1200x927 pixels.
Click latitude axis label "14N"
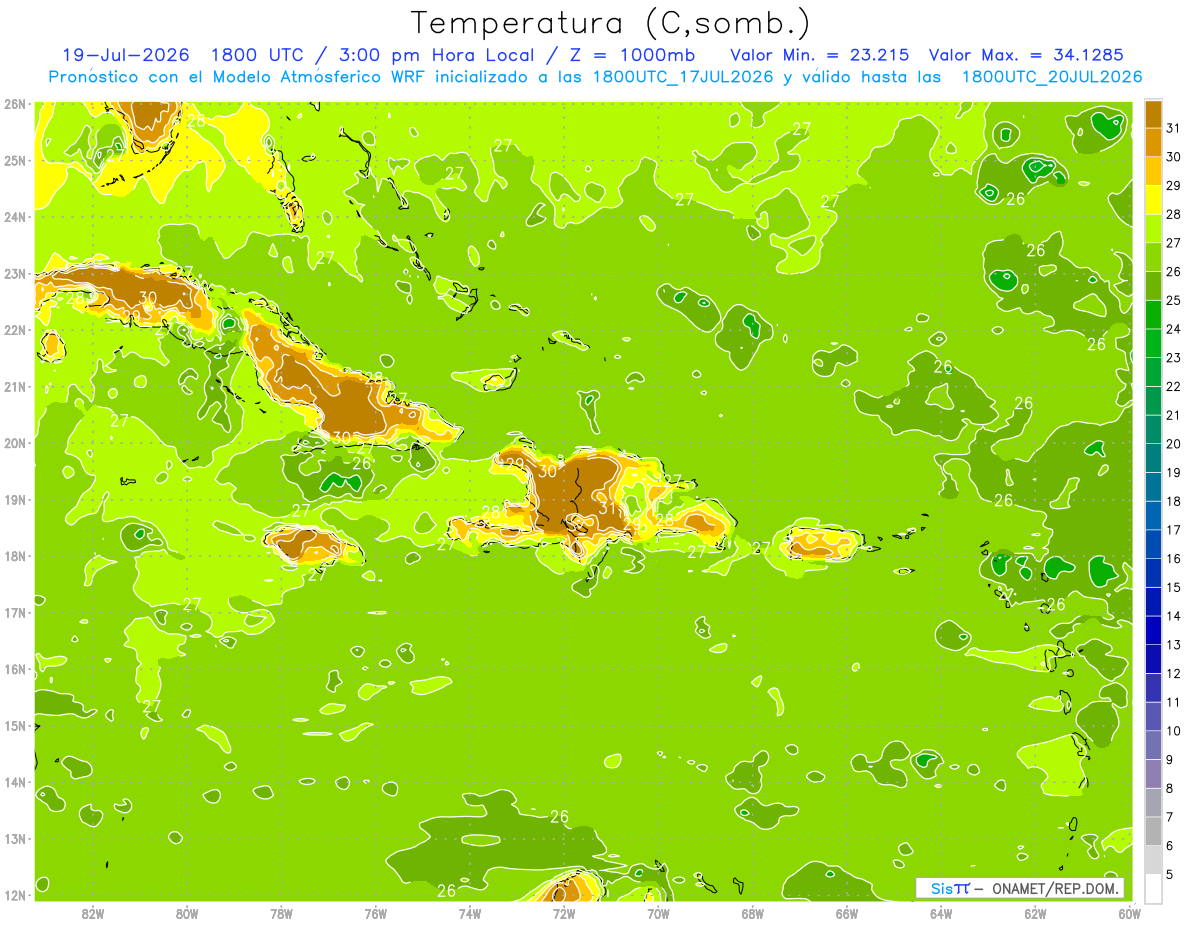pyautogui.click(x=15, y=782)
